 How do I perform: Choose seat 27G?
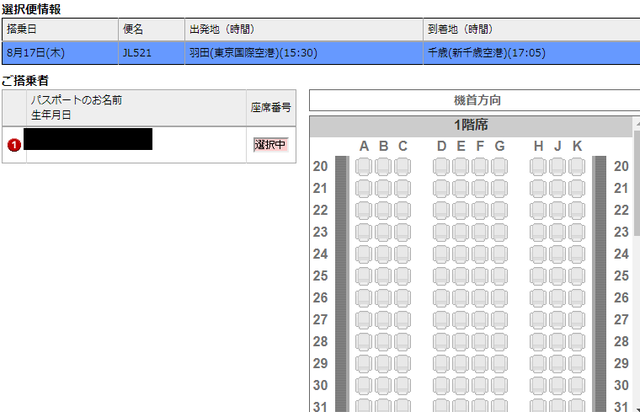[x=499, y=320]
